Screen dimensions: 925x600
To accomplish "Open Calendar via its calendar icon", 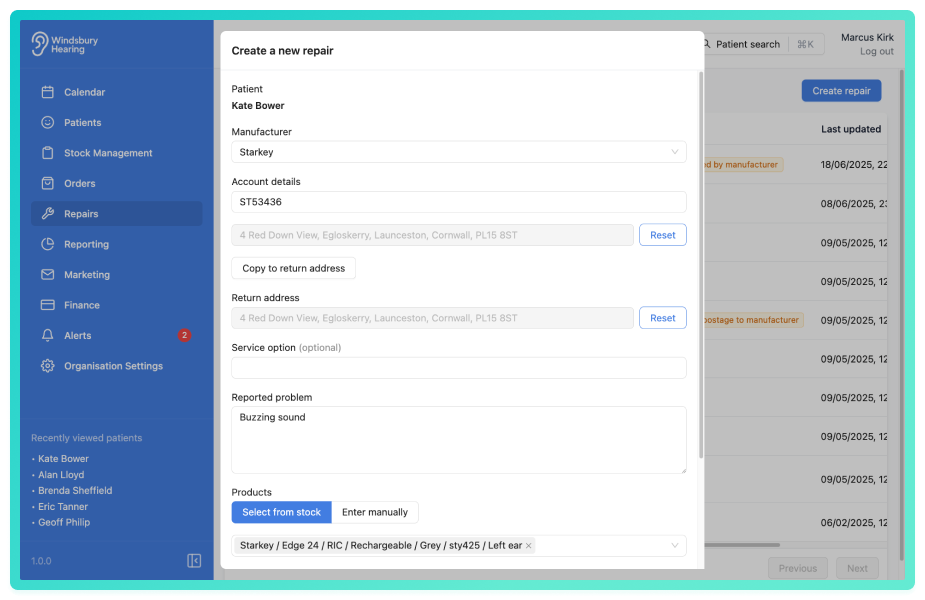I will 48,92.
